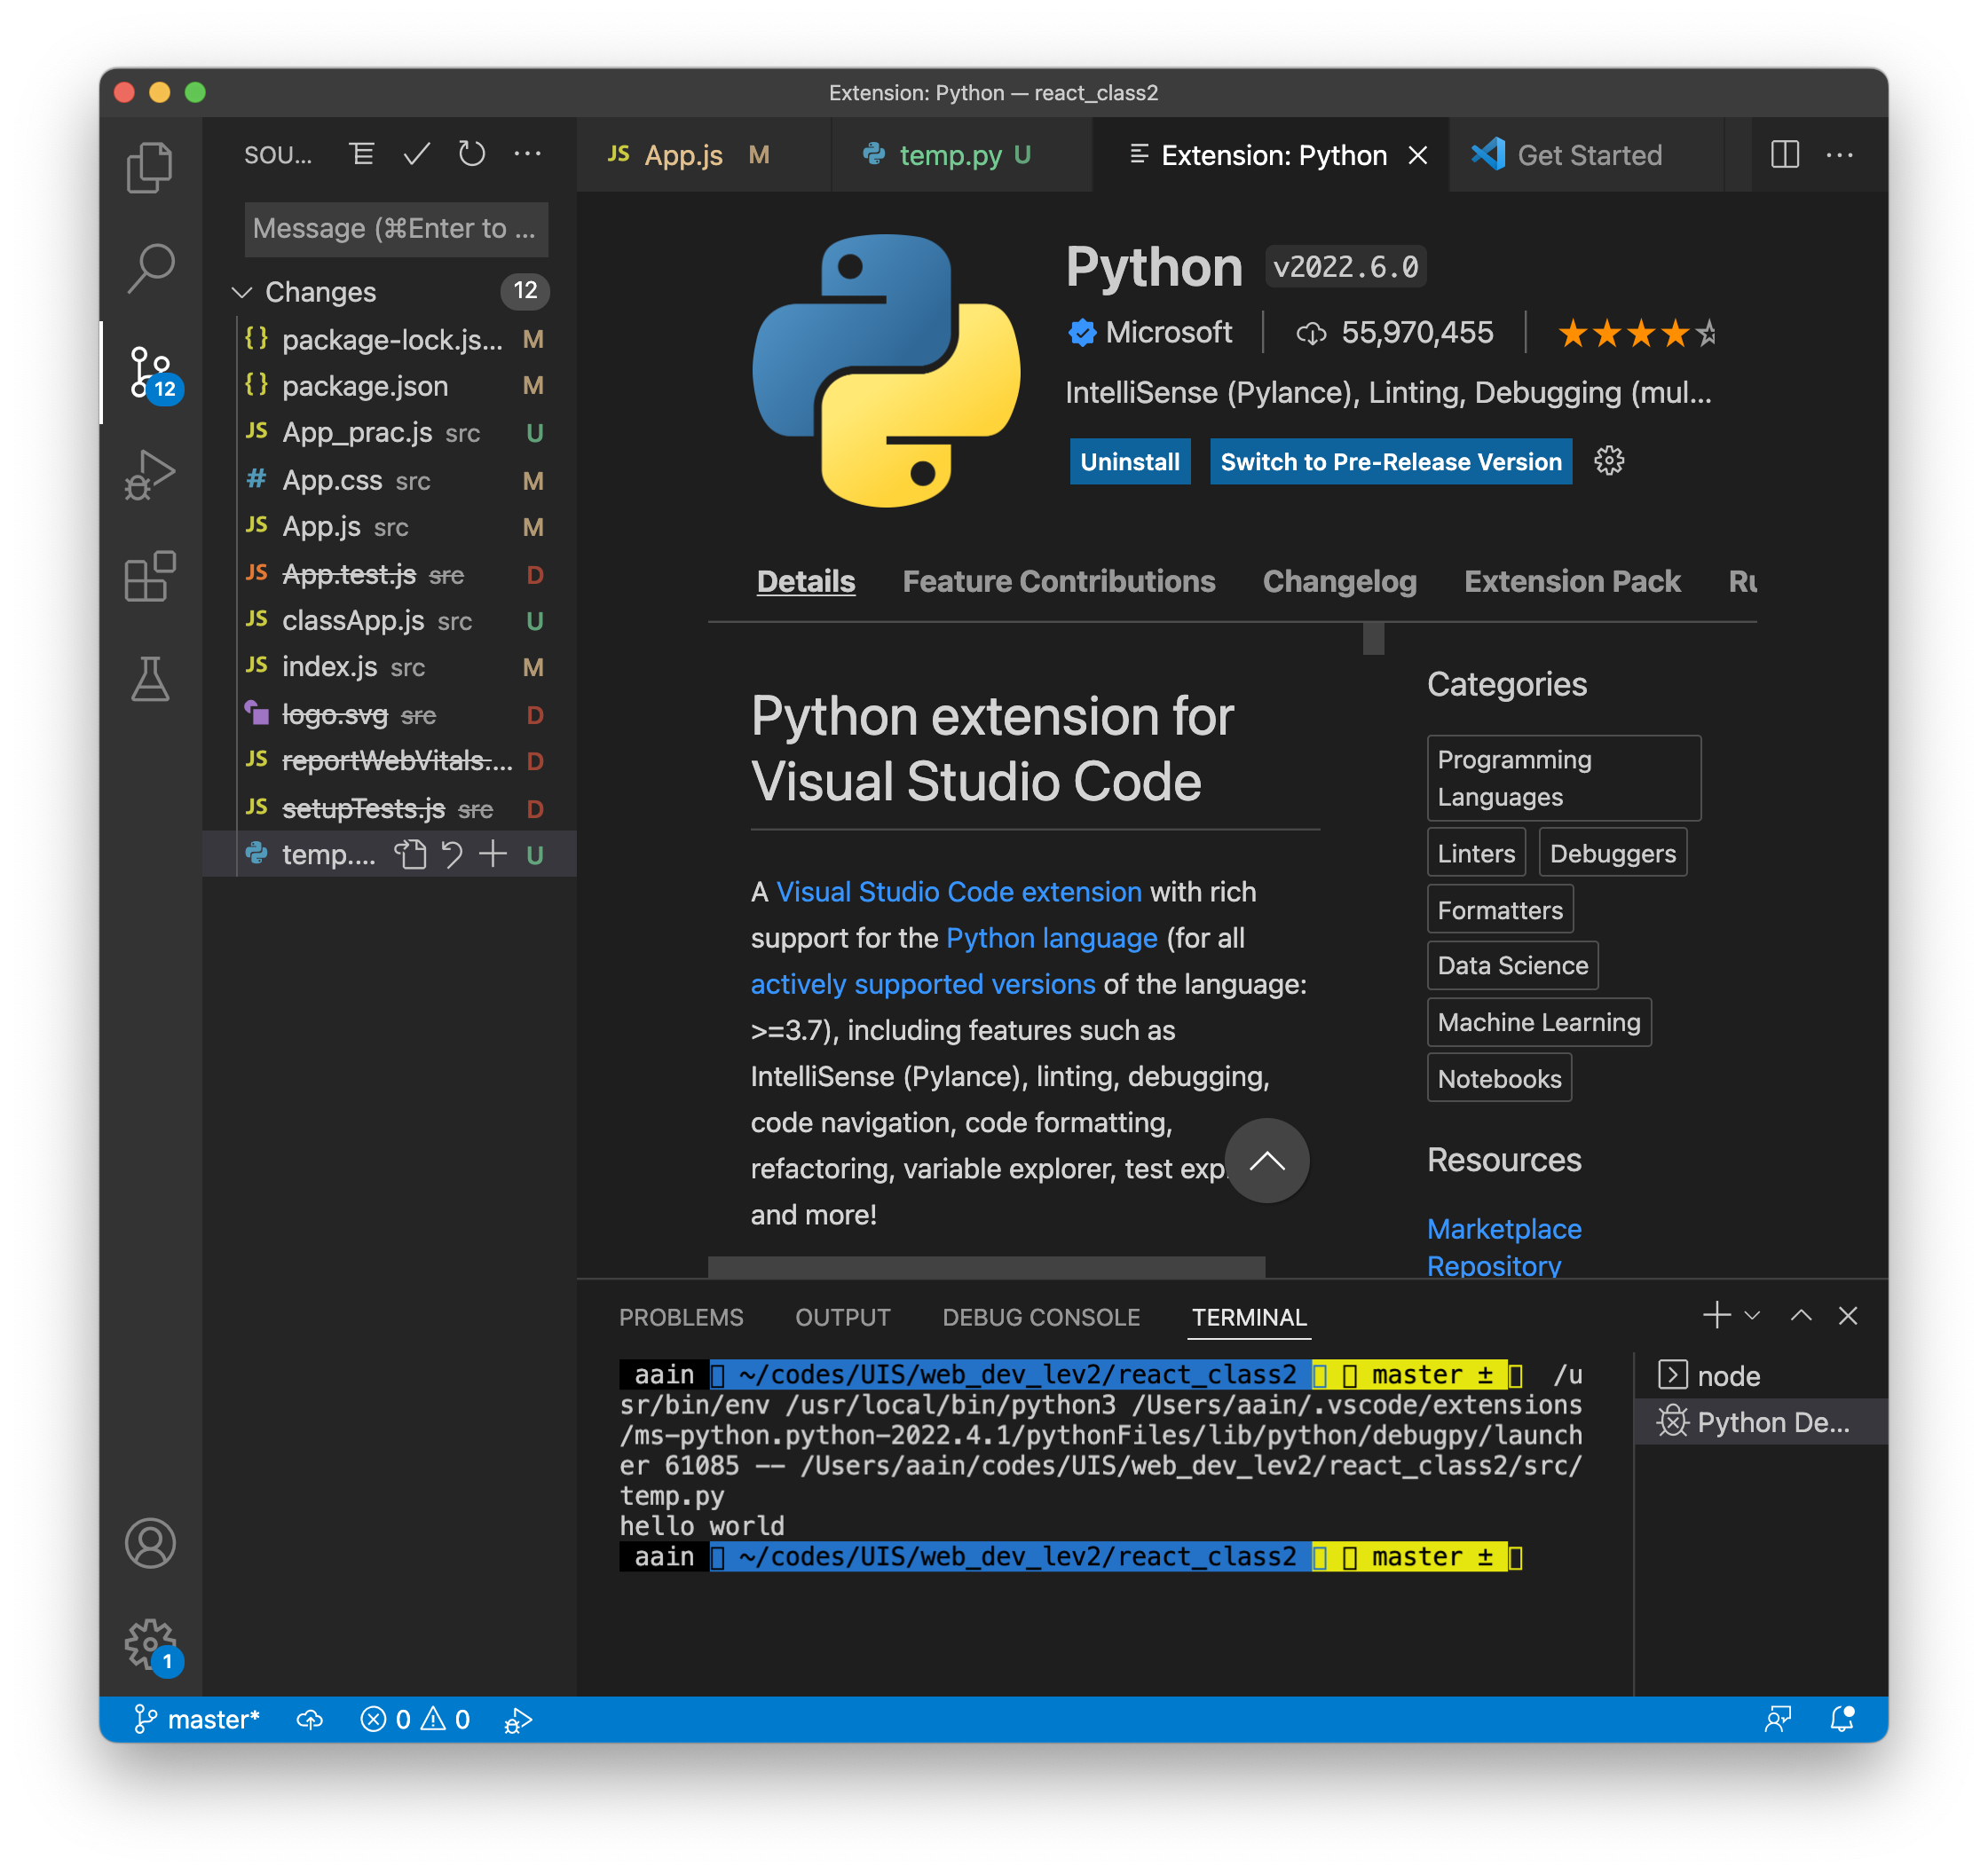Commit changes with the checkmark icon
Viewport: 1988px width, 1874px height.
pos(416,155)
